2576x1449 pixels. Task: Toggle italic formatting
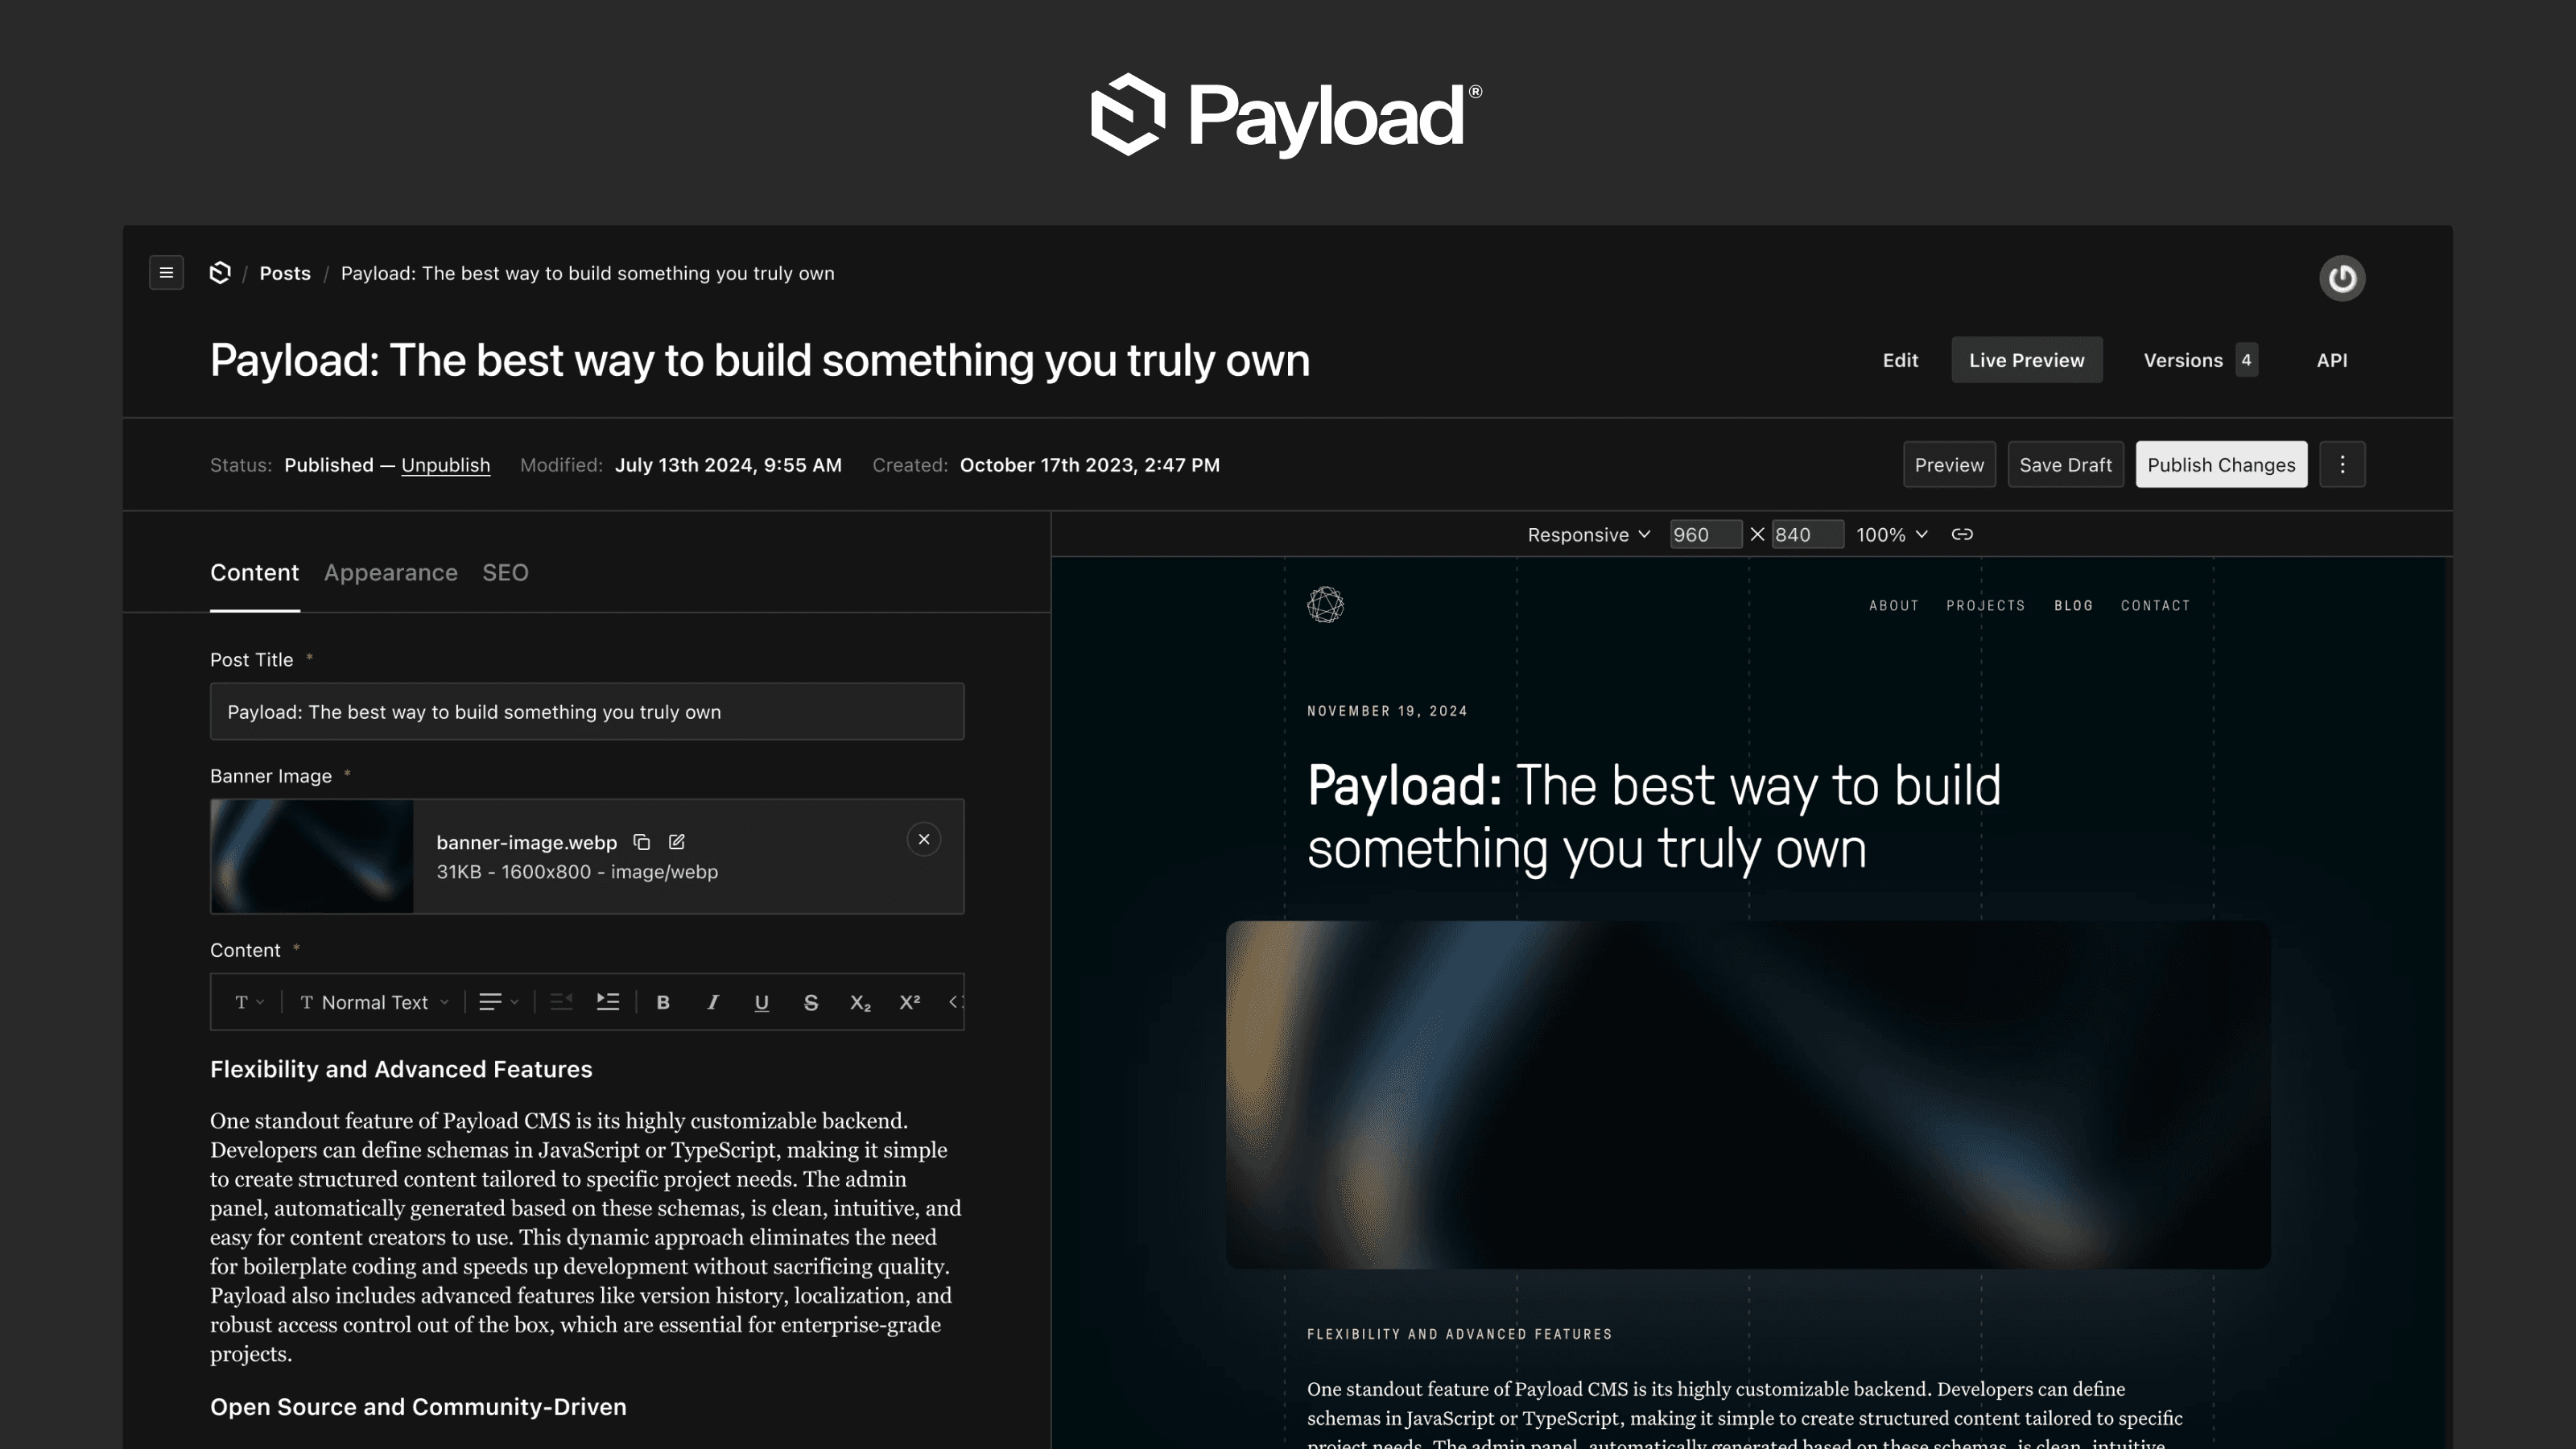coord(712,1002)
